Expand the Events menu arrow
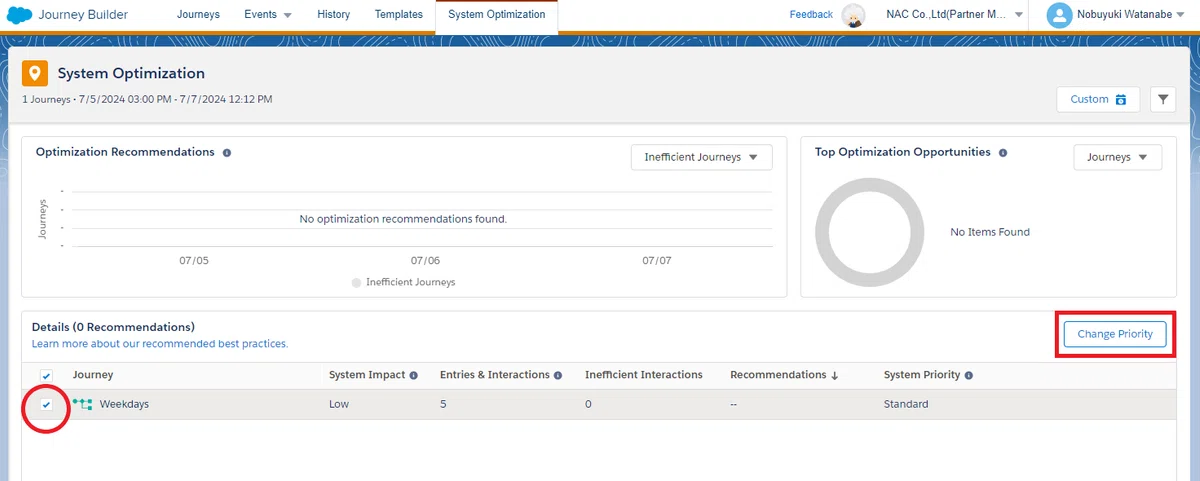 coord(287,15)
